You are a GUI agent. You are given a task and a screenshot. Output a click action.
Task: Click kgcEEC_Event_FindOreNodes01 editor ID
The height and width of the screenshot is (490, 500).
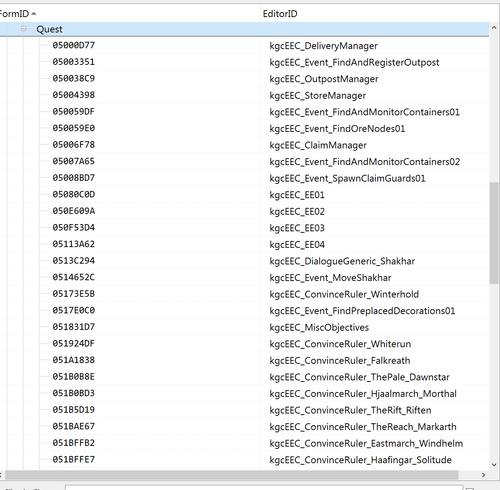tap(337, 129)
